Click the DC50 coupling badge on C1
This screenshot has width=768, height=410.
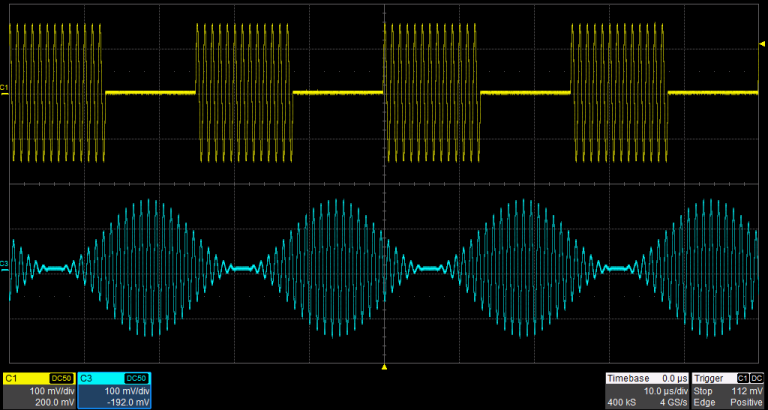62,379
